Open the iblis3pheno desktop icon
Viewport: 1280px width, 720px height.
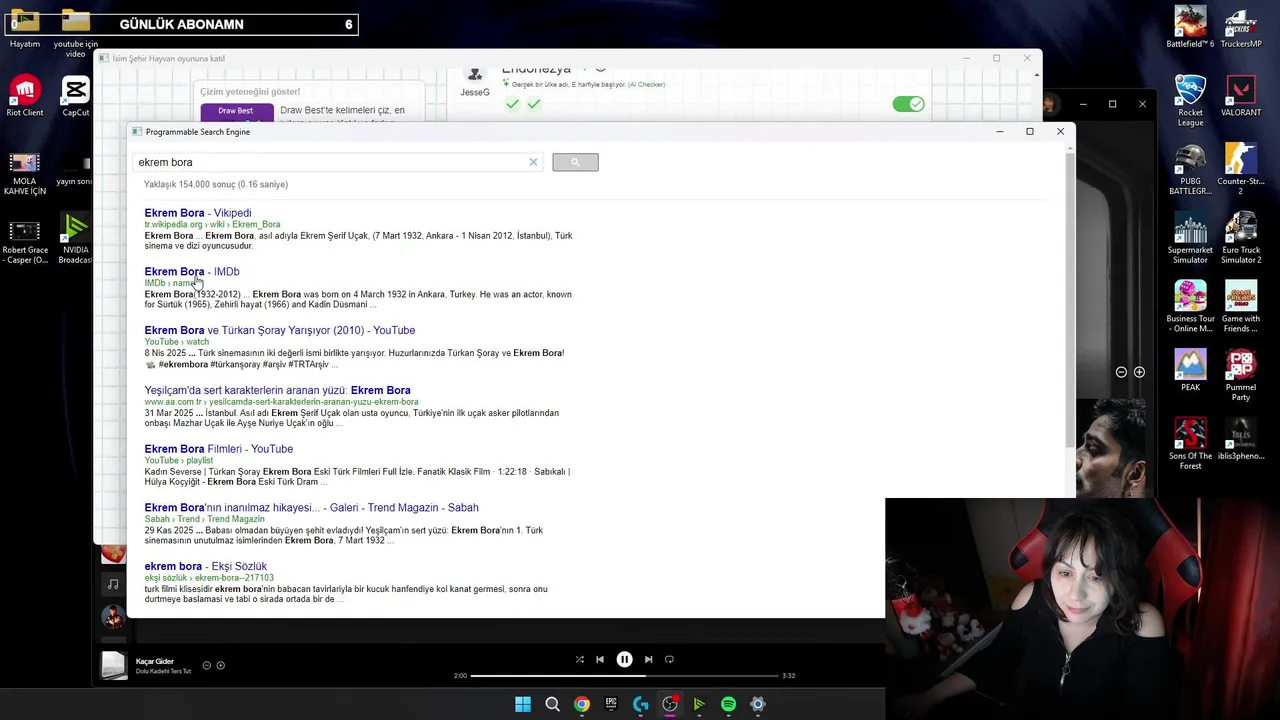click(1241, 439)
